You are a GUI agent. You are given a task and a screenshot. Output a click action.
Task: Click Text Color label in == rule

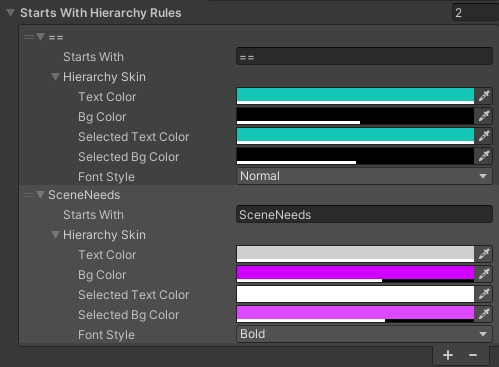tap(107, 97)
